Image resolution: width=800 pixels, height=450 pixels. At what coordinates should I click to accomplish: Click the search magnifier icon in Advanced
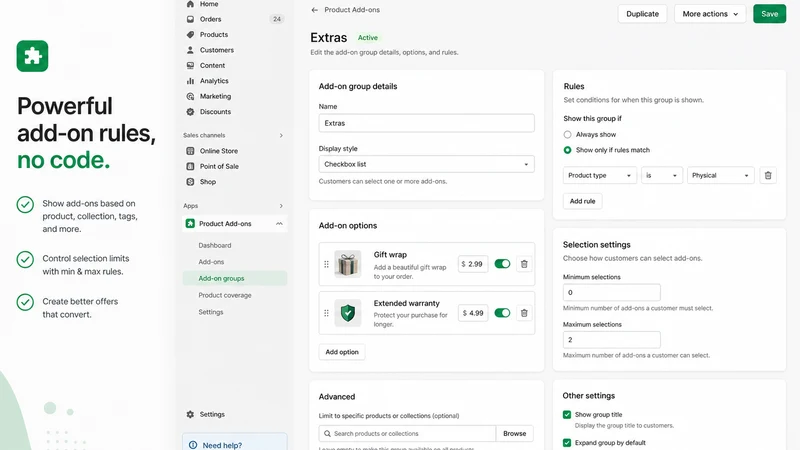point(328,434)
